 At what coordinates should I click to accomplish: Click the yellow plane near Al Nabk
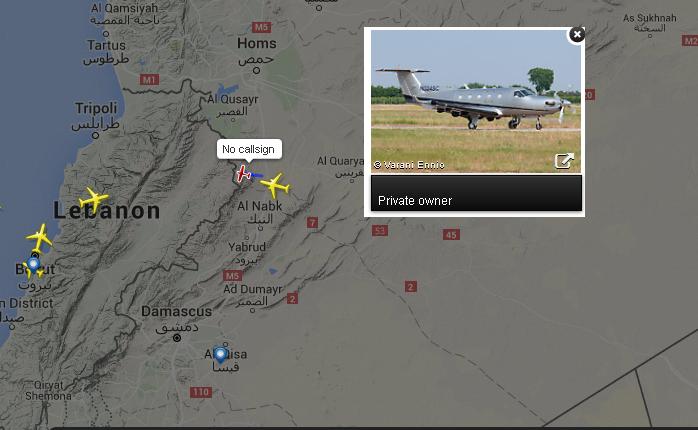(275, 185)
